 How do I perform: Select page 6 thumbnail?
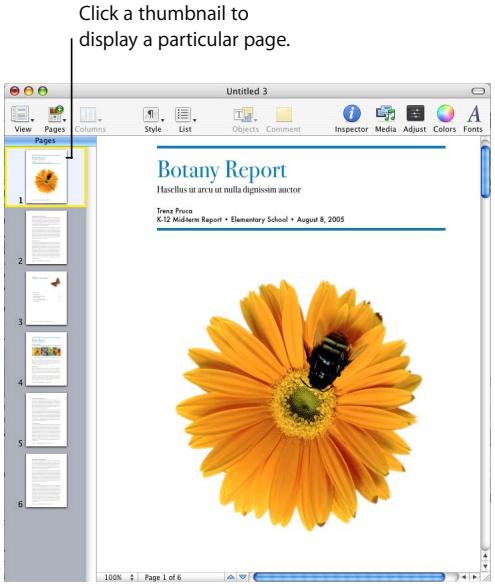(47, 480)
